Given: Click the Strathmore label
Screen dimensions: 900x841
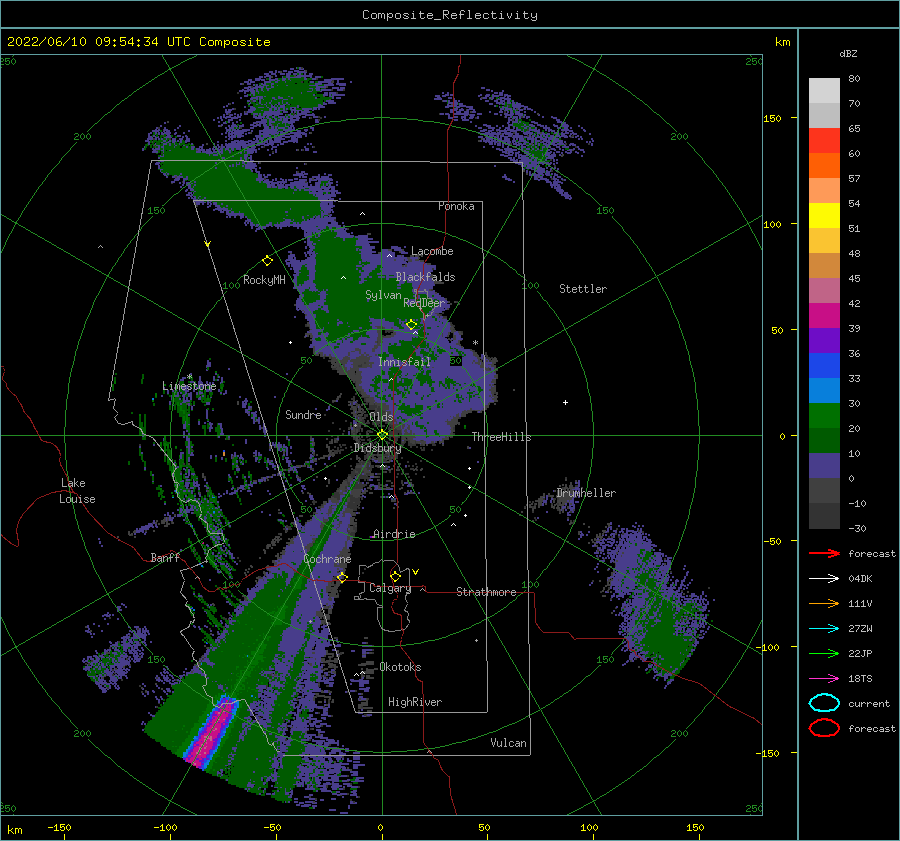Looking at the screenshot, I should coord(486,592).
